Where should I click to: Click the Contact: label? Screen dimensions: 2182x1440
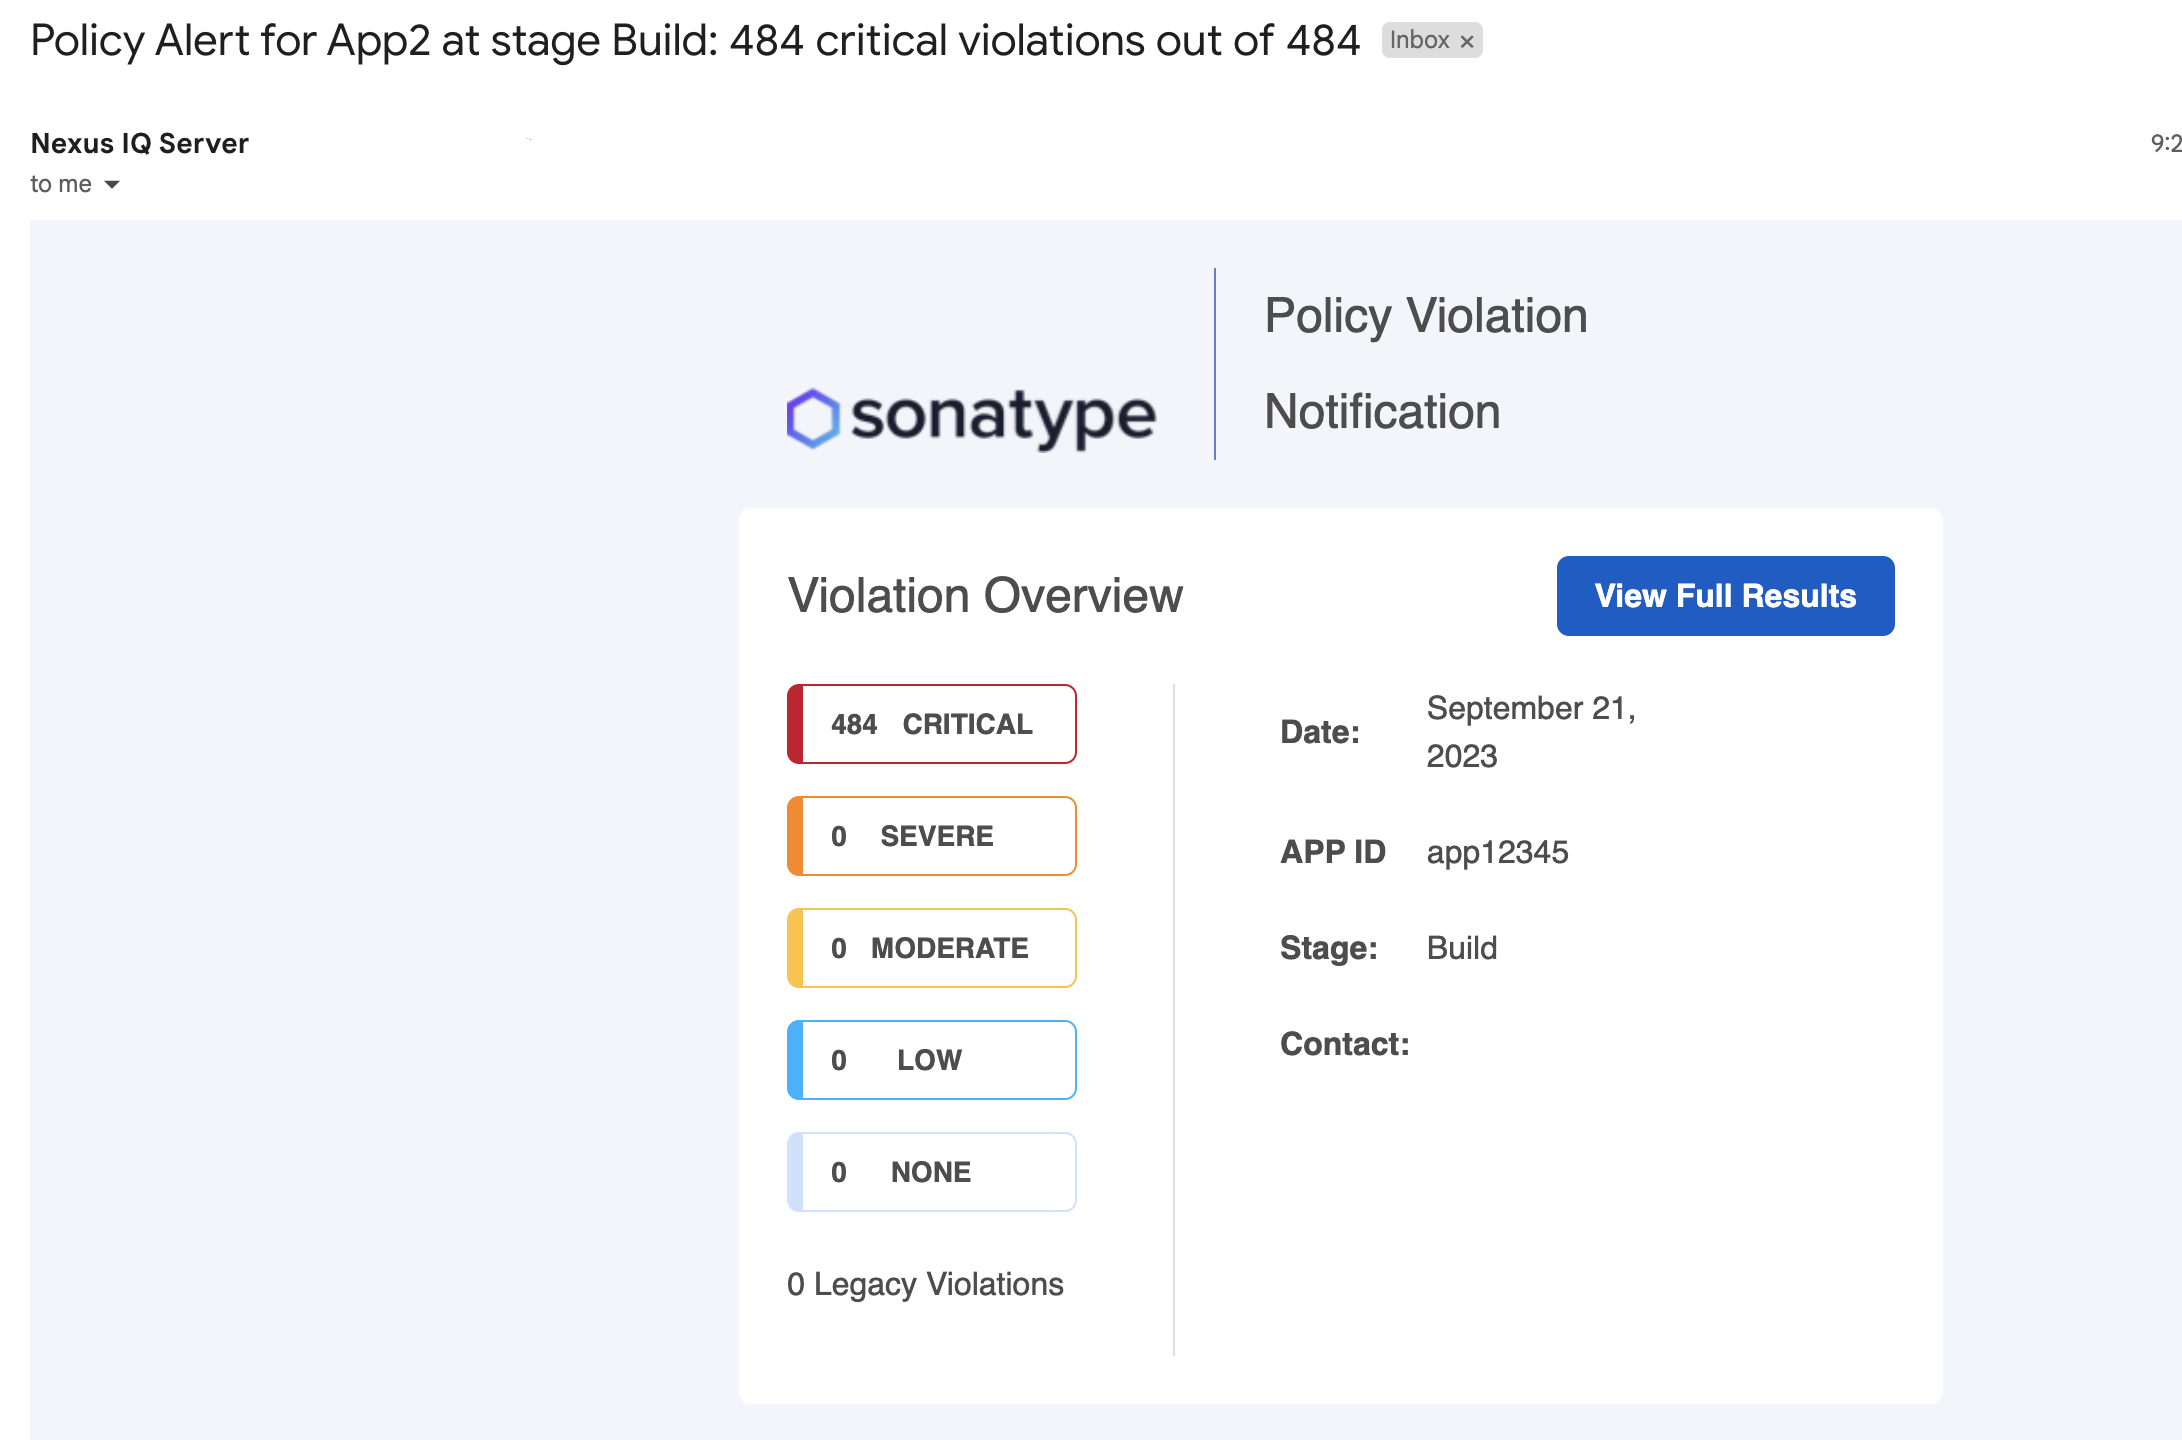pyautogui.click(x=1345, y=1044)
